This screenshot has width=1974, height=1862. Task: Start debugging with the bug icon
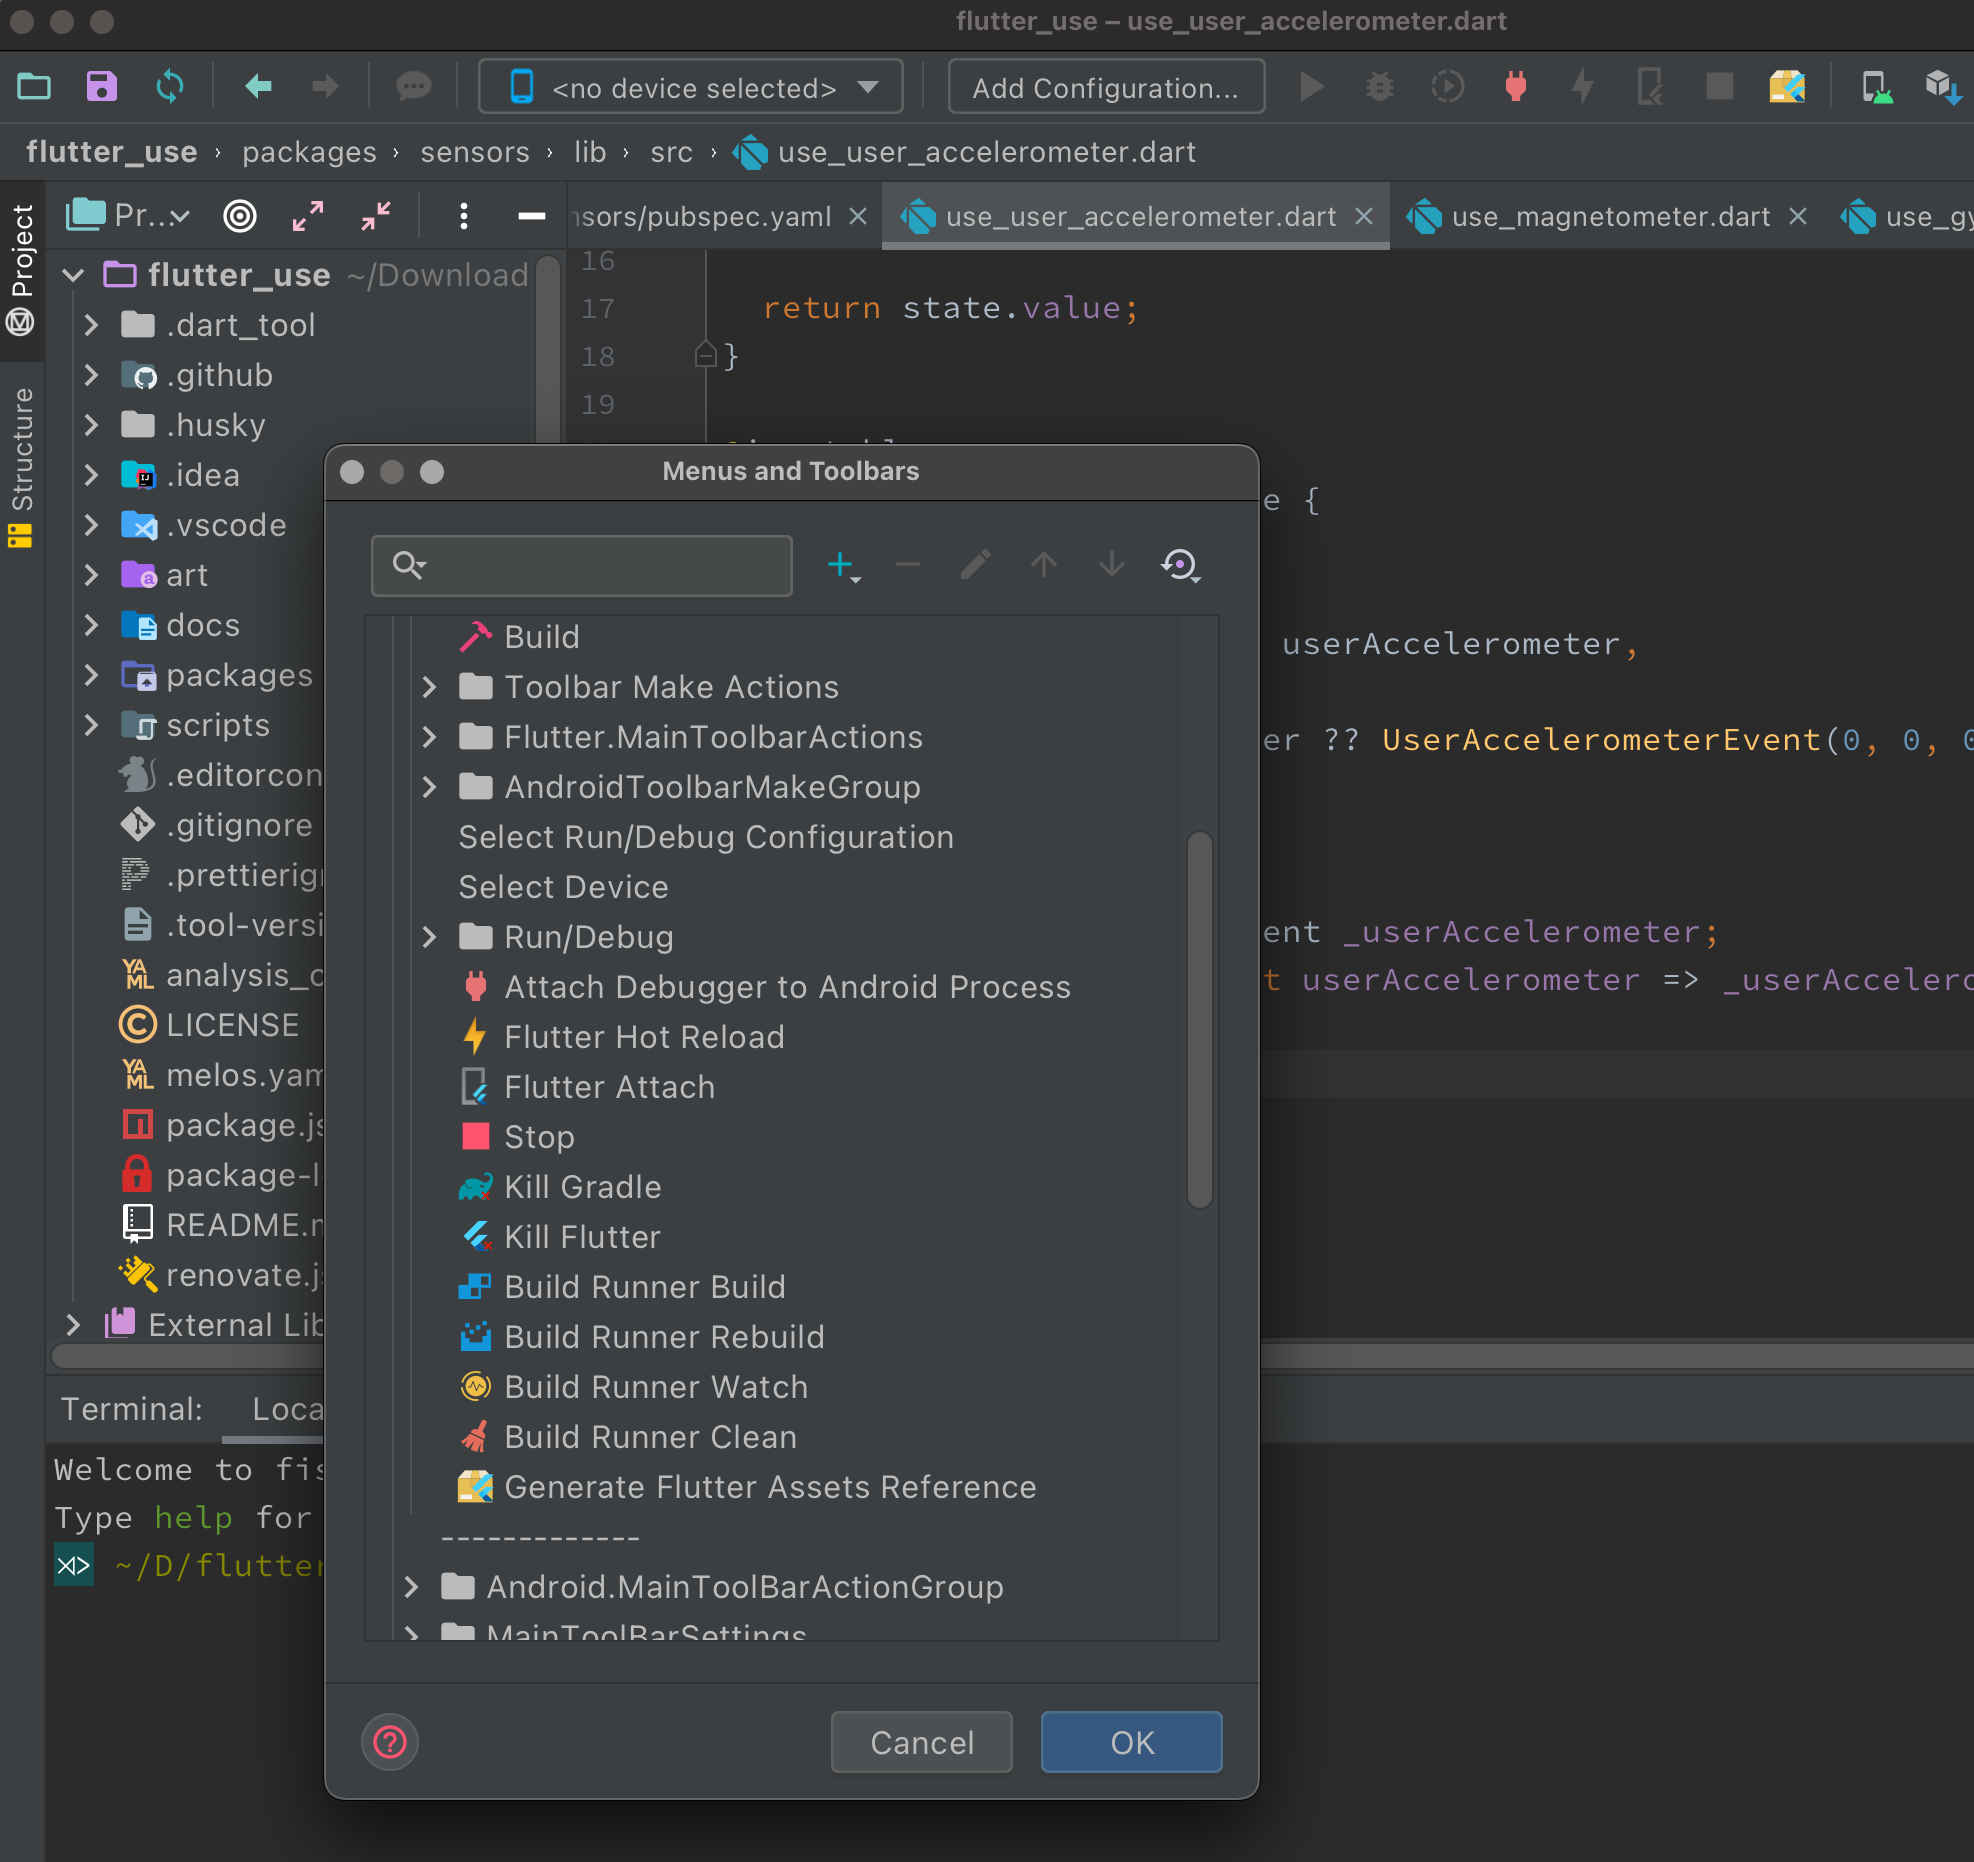(1380, 87)
